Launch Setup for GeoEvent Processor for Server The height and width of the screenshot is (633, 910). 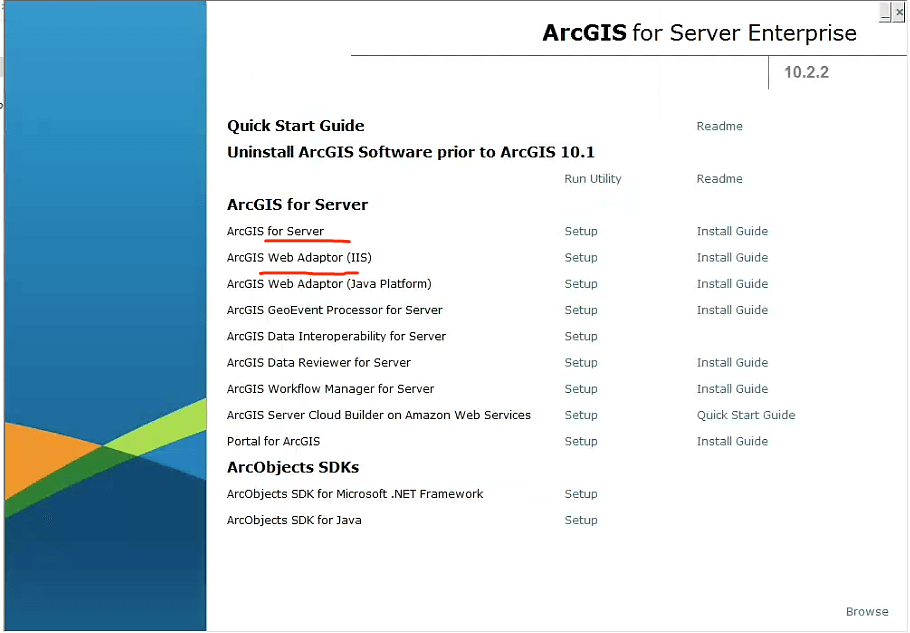tap(580, 310)
